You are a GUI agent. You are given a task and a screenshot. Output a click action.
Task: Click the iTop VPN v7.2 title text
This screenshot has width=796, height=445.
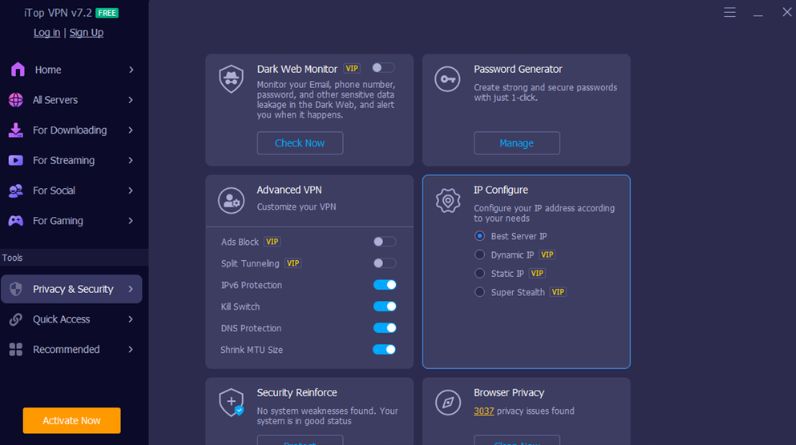(x=58, y=13)
